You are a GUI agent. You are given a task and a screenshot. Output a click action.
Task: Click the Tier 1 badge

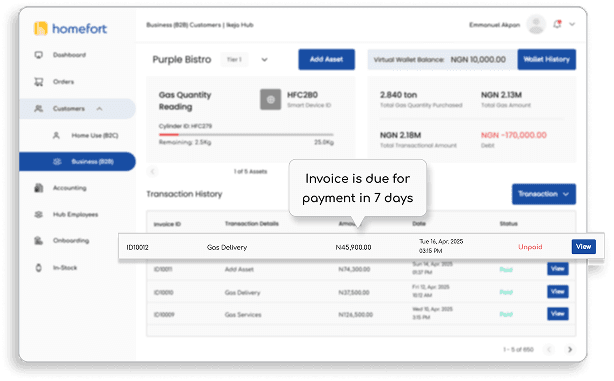[x=234, y=60]
